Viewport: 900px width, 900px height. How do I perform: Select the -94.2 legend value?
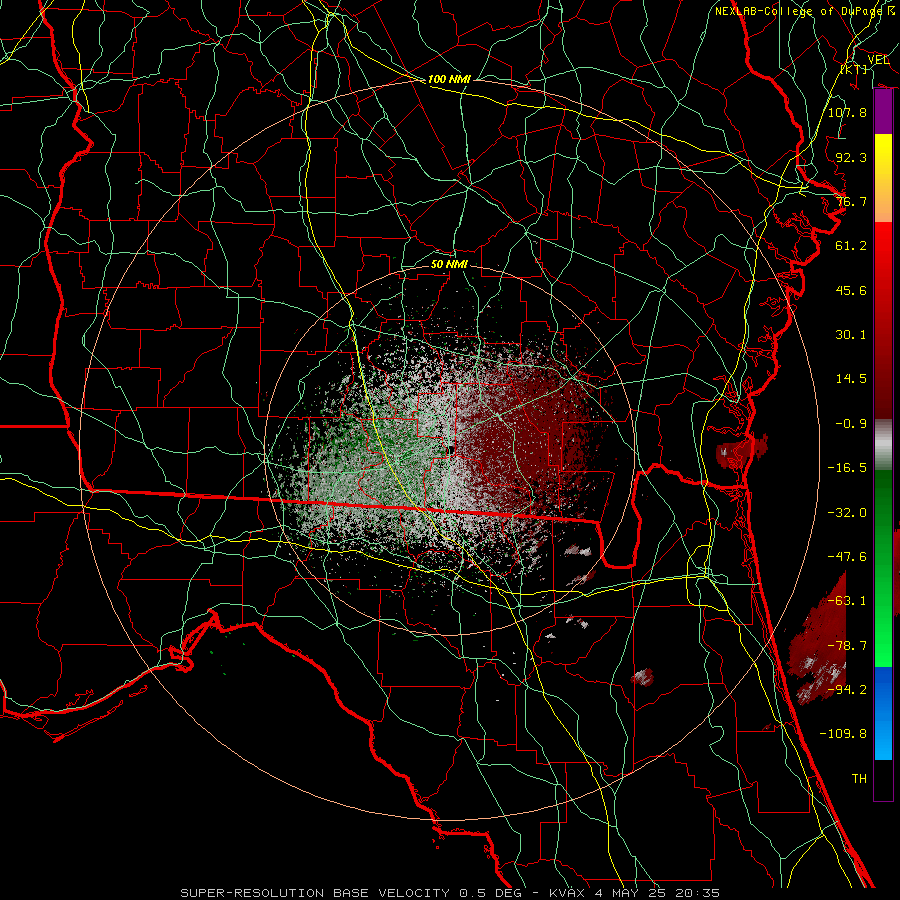pyautogui.click(x=847, y=690)
